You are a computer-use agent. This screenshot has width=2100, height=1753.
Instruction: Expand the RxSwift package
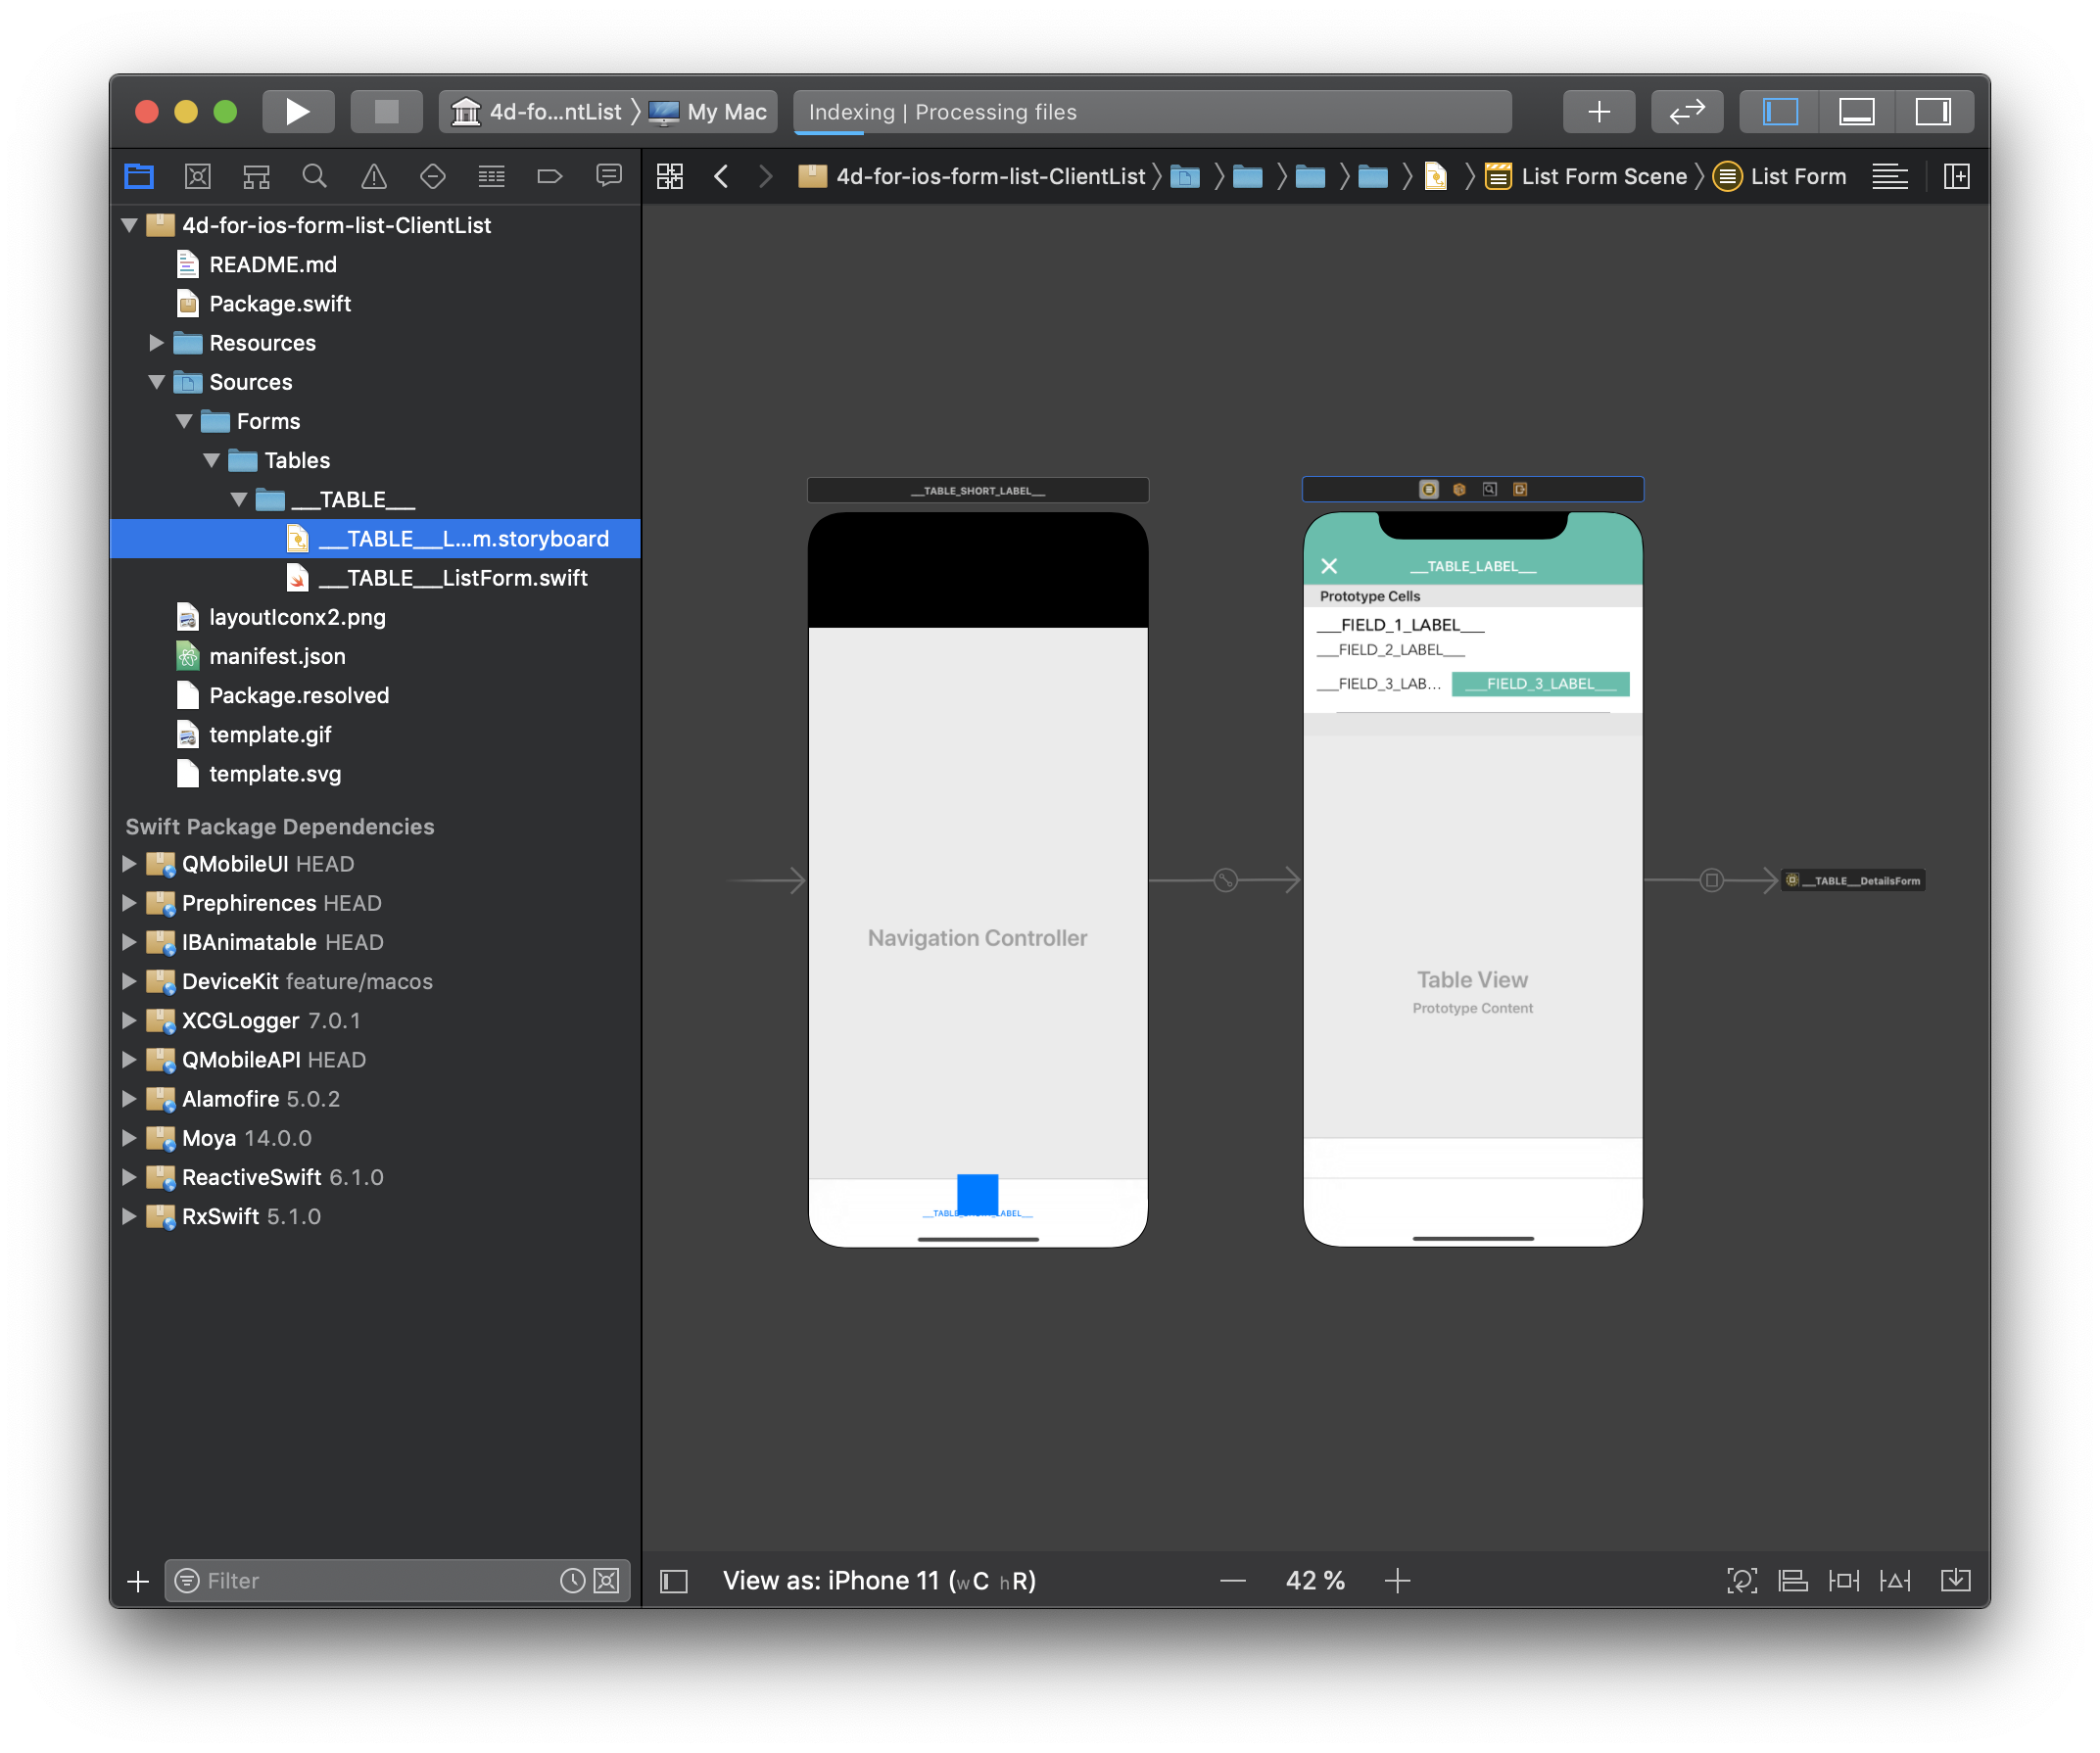129,1217
